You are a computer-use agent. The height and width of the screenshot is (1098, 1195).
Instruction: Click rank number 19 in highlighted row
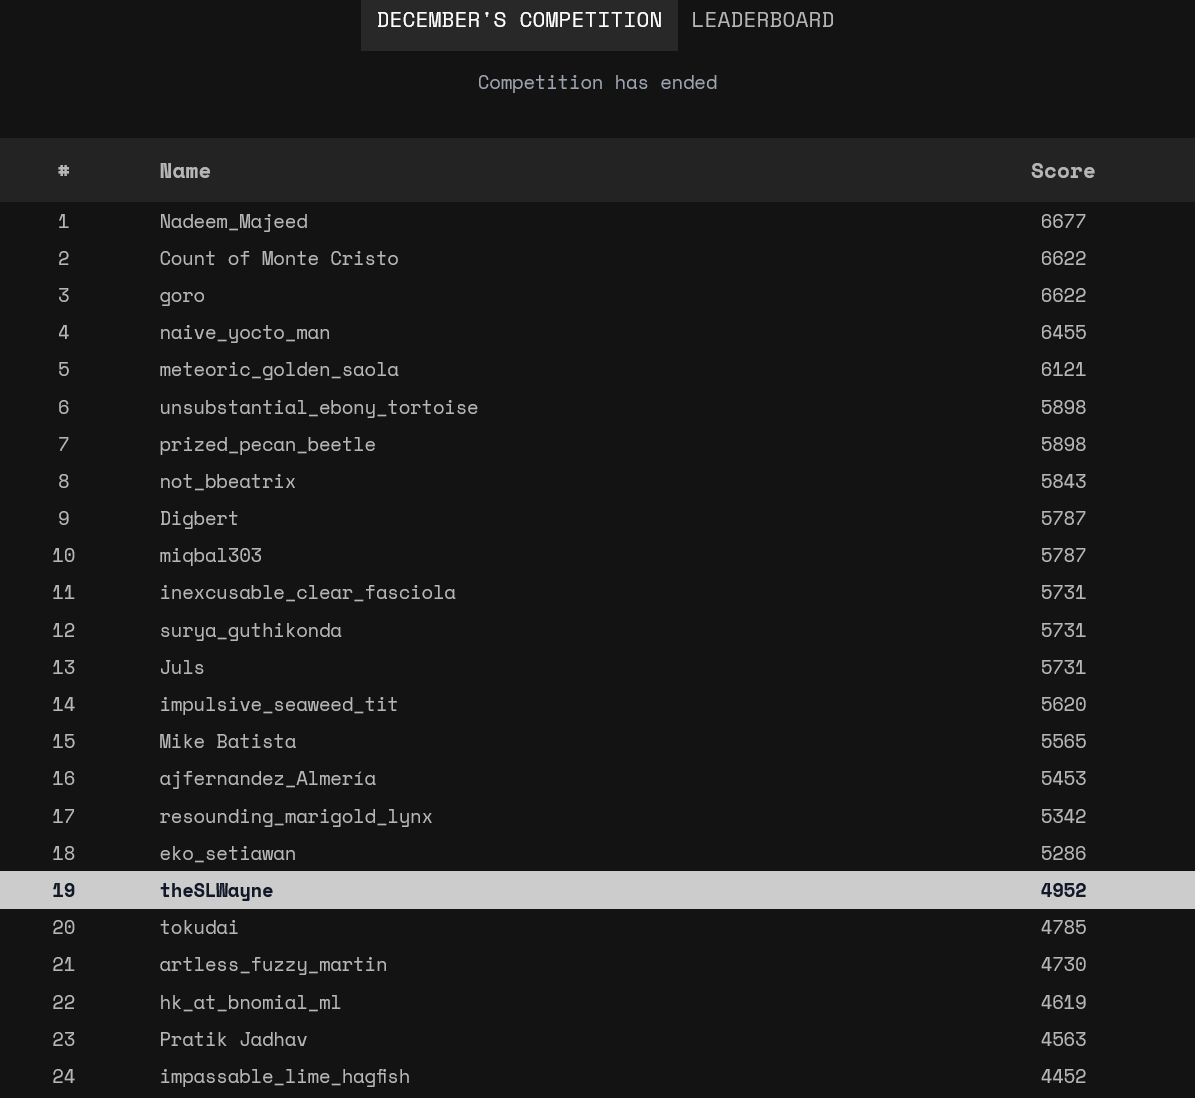pyautogui.click(x=63, y=890)
